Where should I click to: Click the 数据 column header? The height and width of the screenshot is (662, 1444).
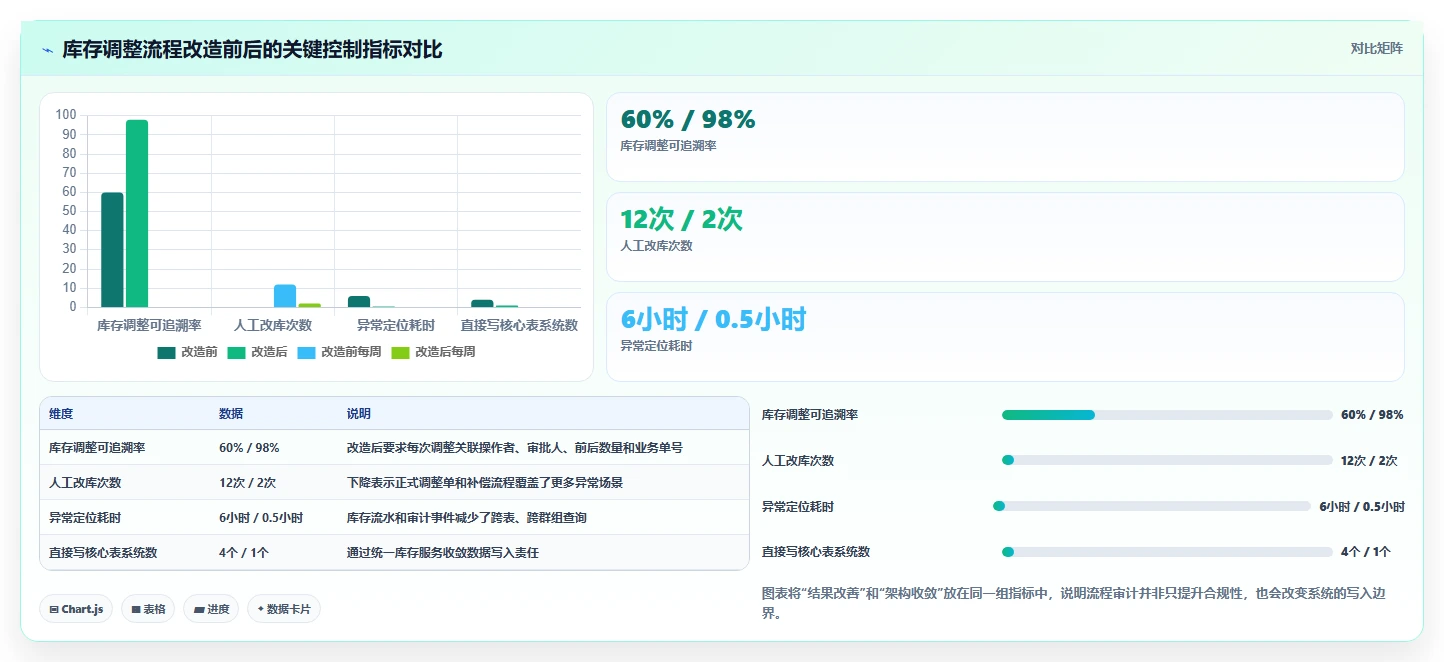click(x=231, y=414)
